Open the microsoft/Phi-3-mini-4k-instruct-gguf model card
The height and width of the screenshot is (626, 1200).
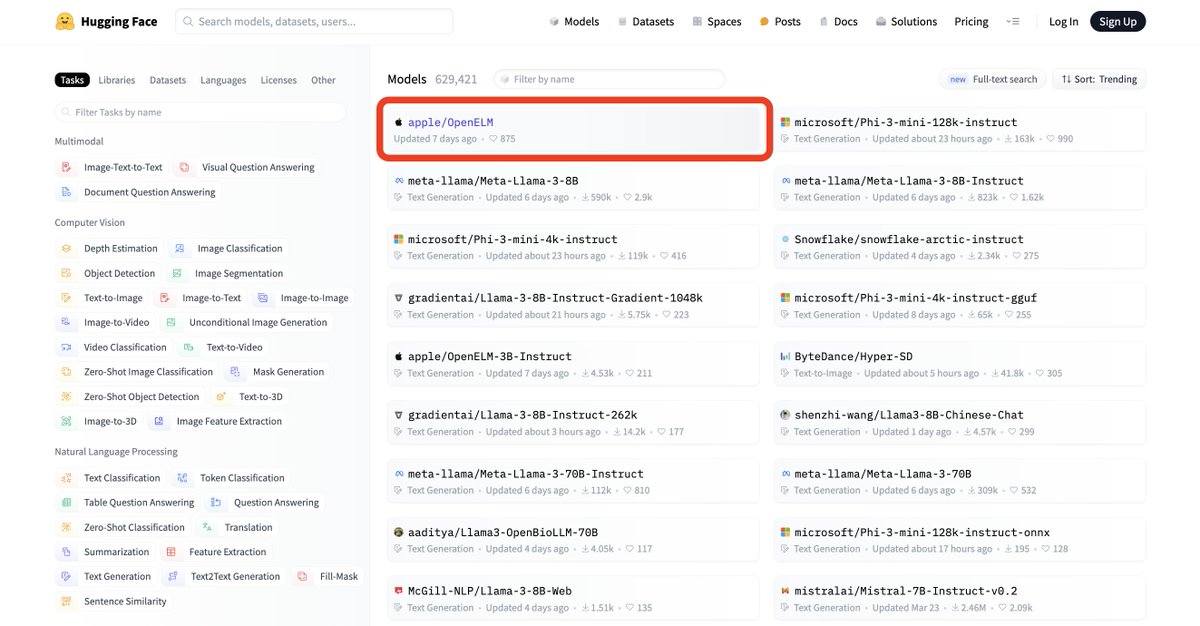pos(960,306)
